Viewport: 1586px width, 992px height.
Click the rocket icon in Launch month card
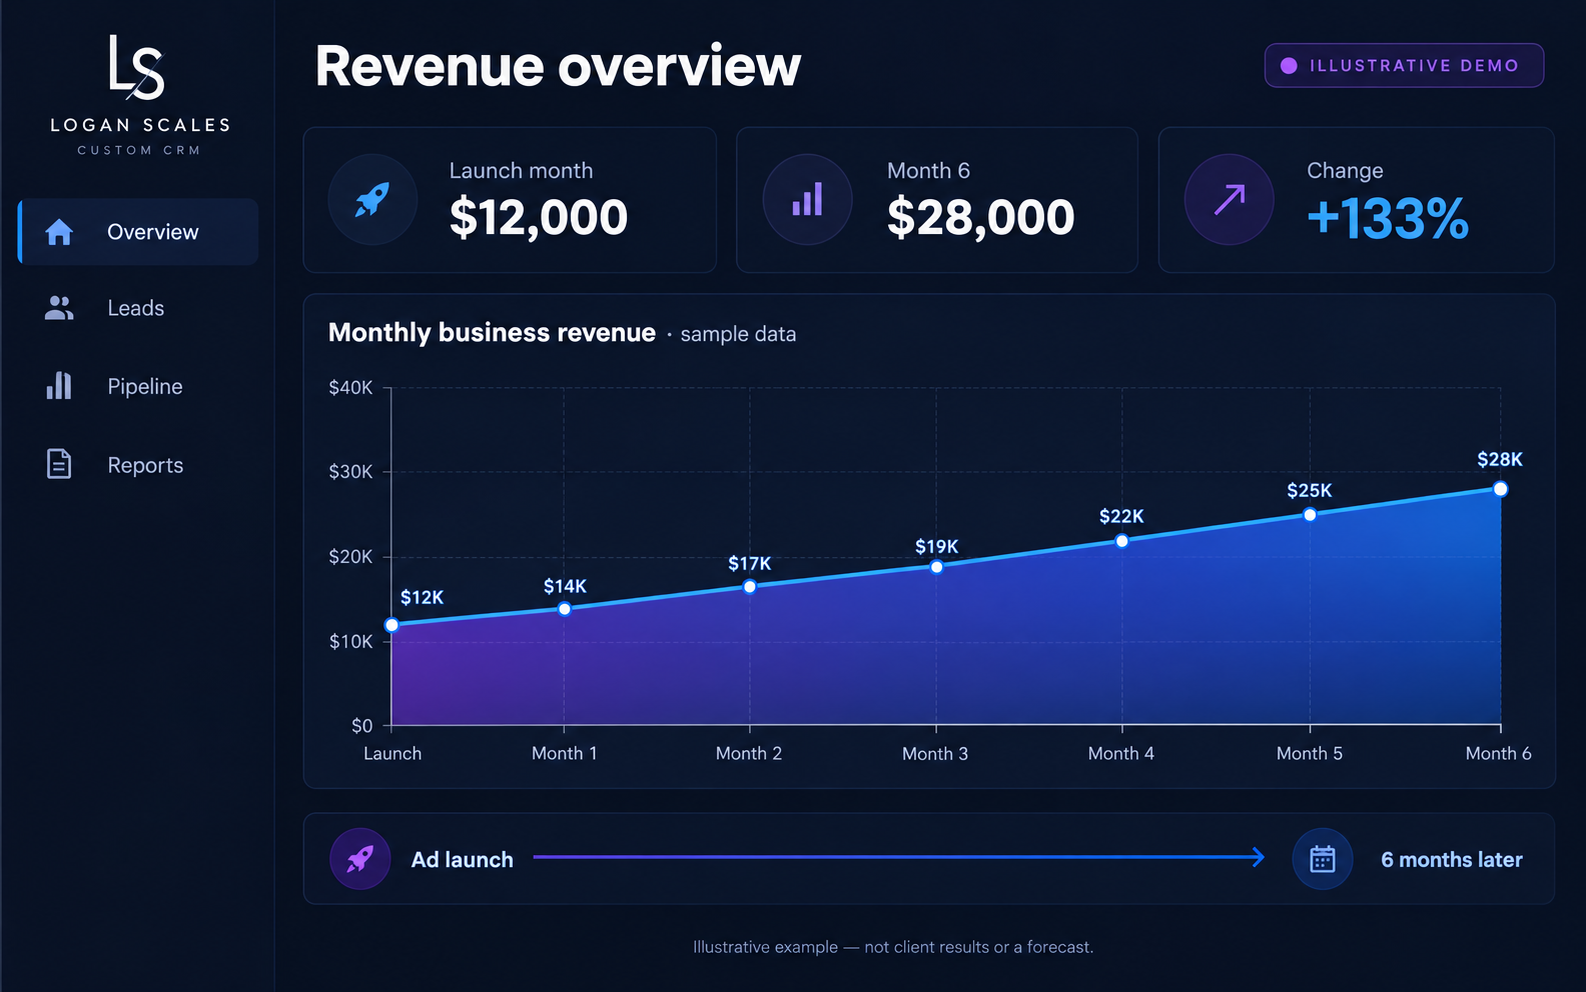(373, 200)
